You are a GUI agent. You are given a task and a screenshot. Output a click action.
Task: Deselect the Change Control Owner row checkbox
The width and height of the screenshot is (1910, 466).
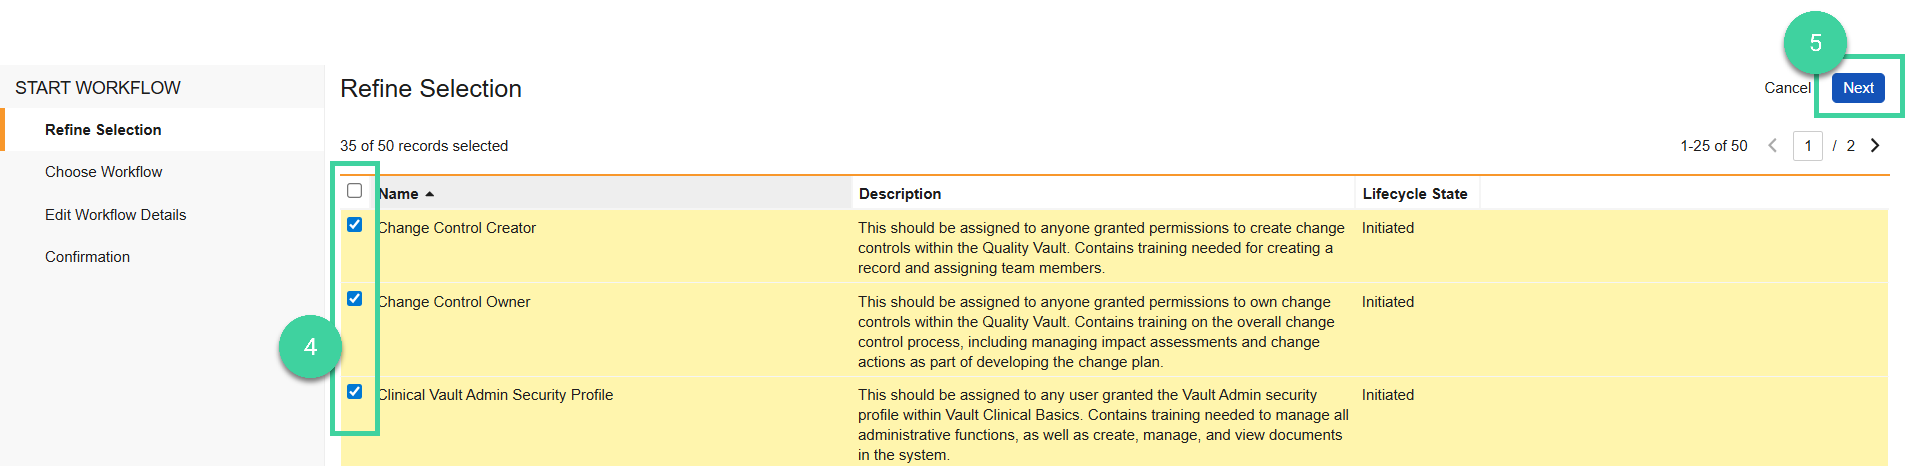(354, 299)
